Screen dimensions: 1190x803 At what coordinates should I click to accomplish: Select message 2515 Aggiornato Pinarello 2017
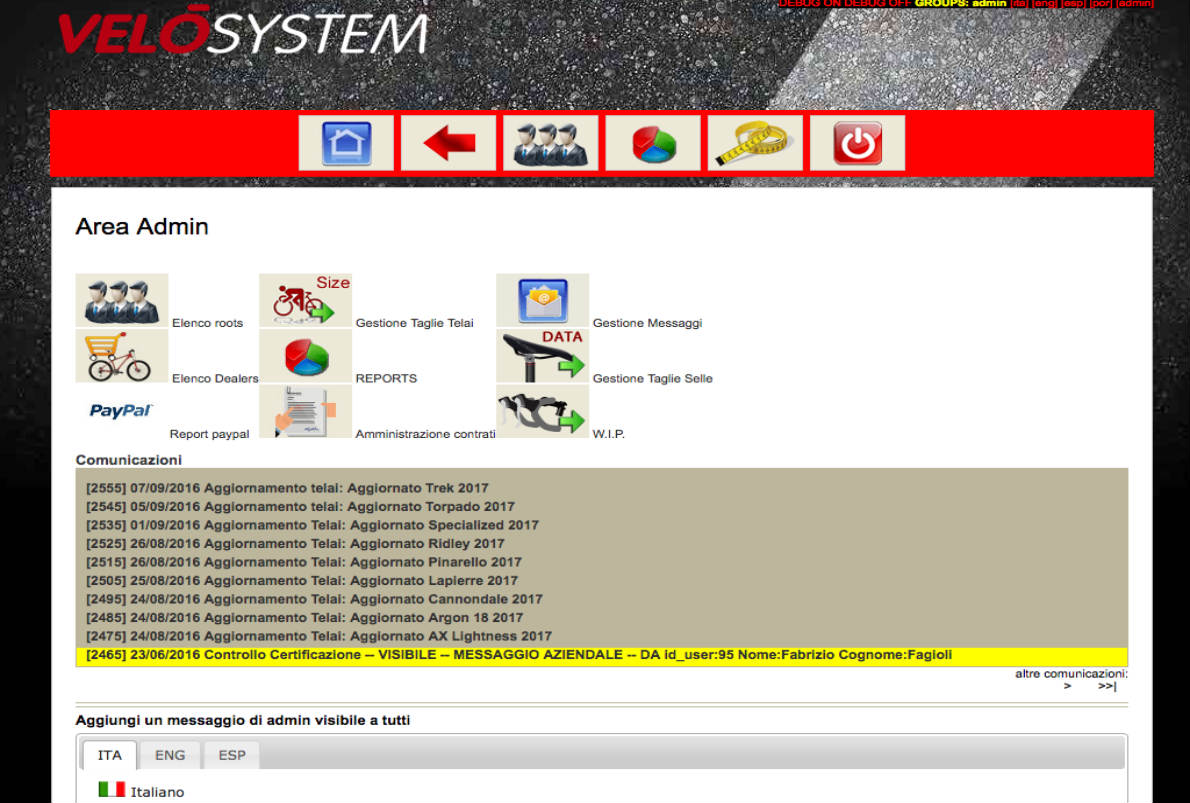304,562
